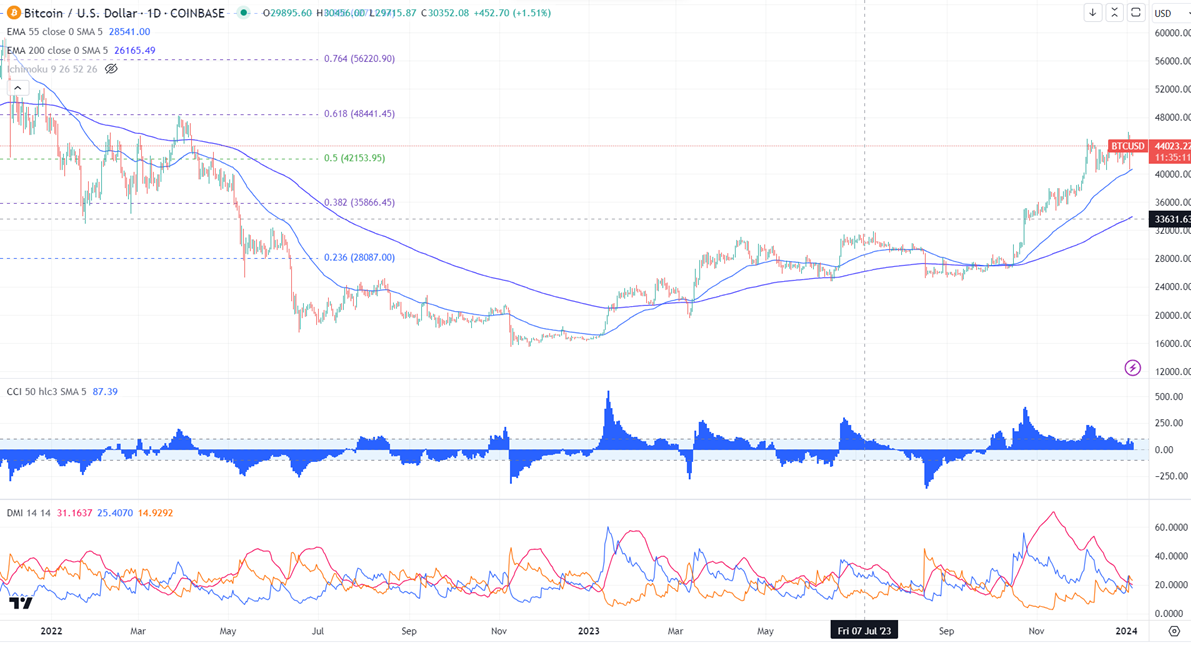The height and width of the screenshot is (645, 1191).
Task: Click the 11:35:11 bar countdown label
Action: point(1170,157)
